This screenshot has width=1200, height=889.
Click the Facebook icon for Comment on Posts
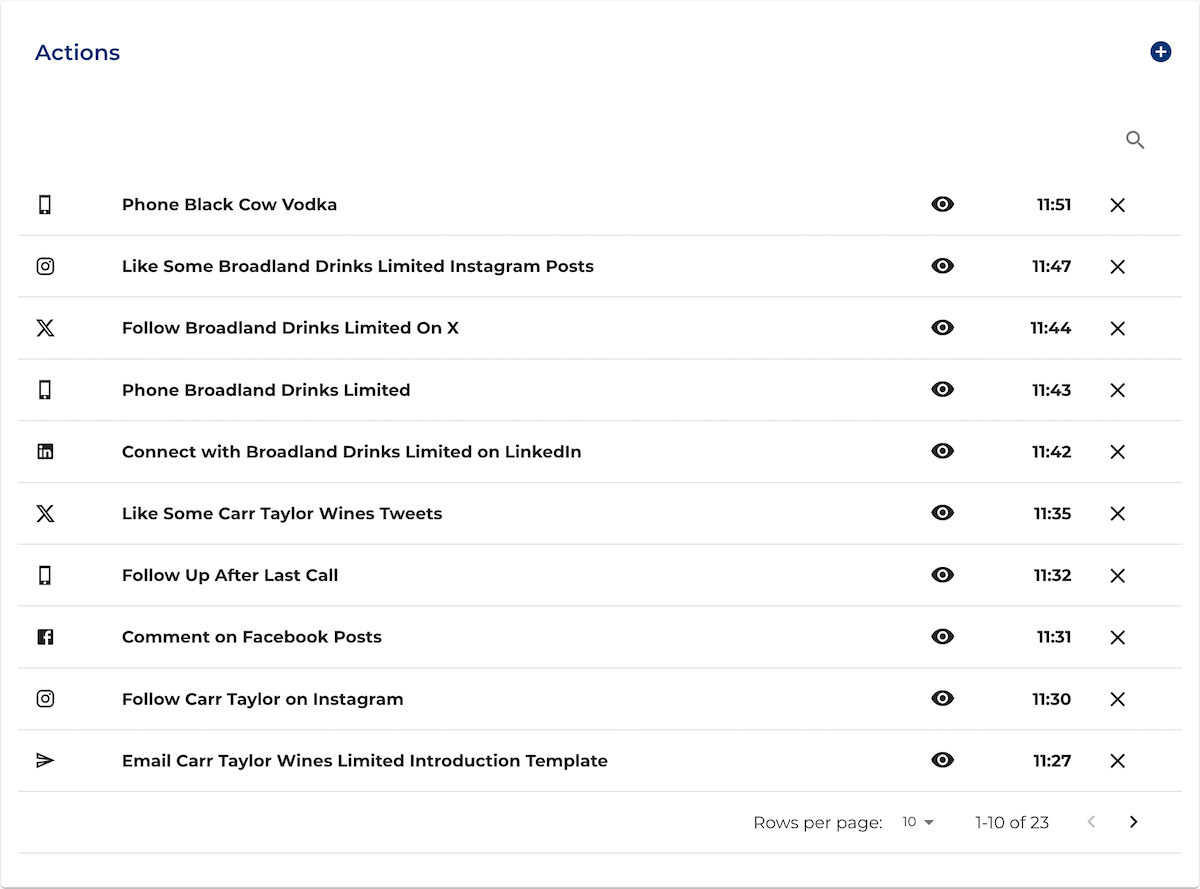point(45,637)
